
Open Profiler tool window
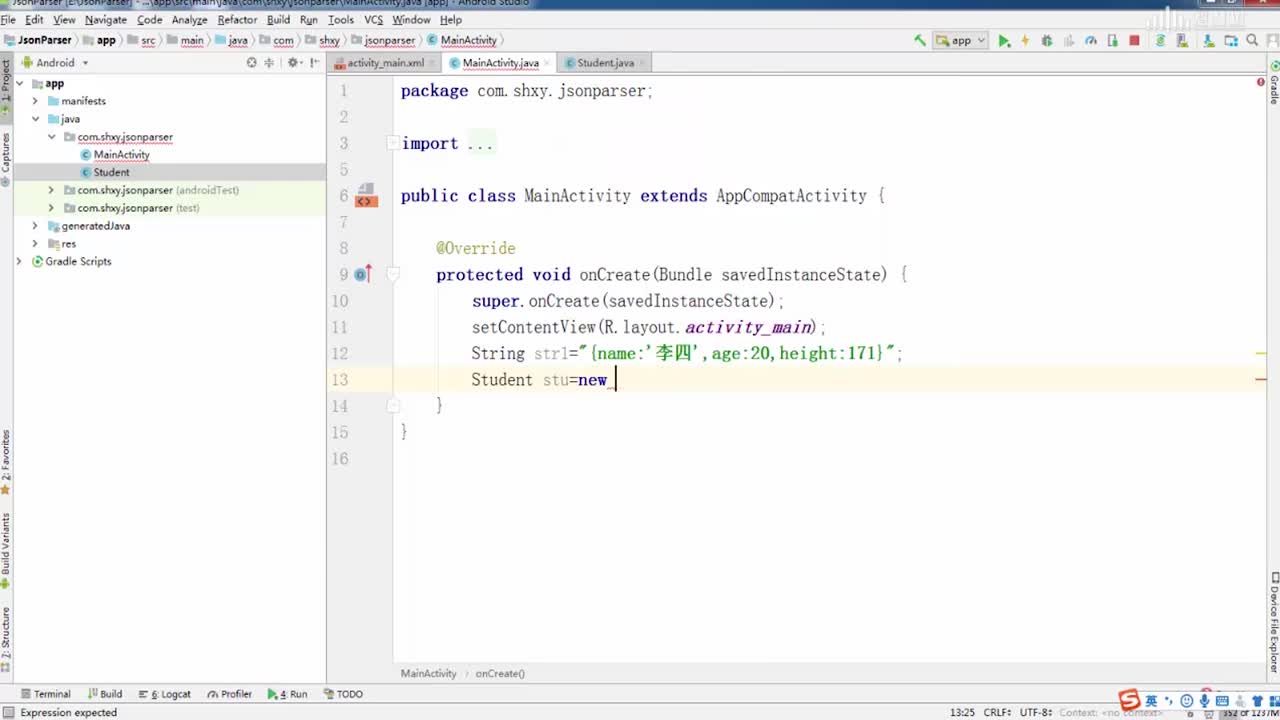coord(230,694)
